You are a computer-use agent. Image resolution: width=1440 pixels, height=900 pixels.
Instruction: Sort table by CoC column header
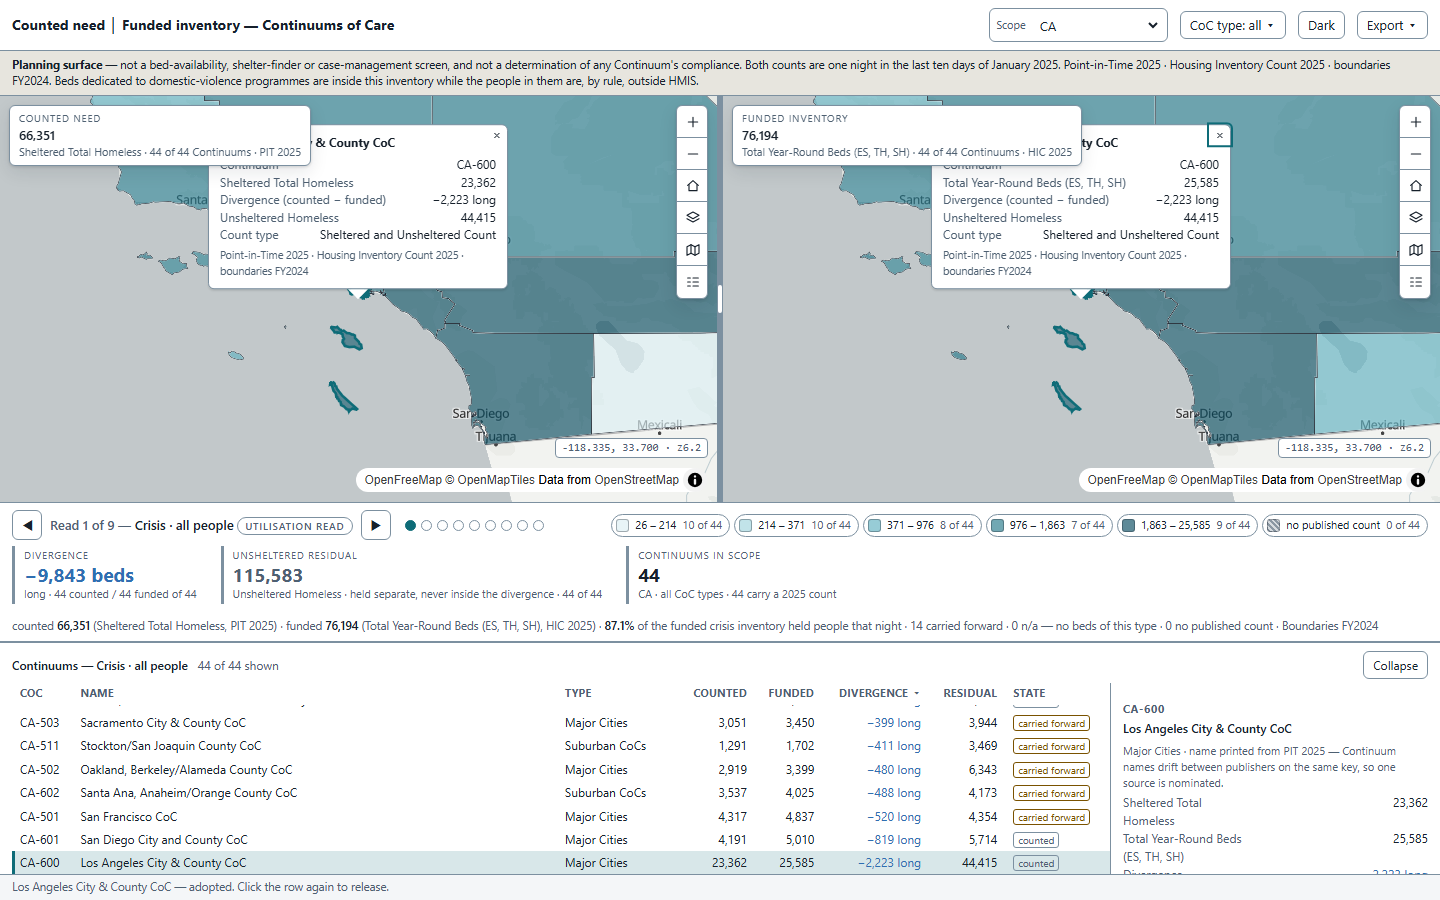[31, 693]
